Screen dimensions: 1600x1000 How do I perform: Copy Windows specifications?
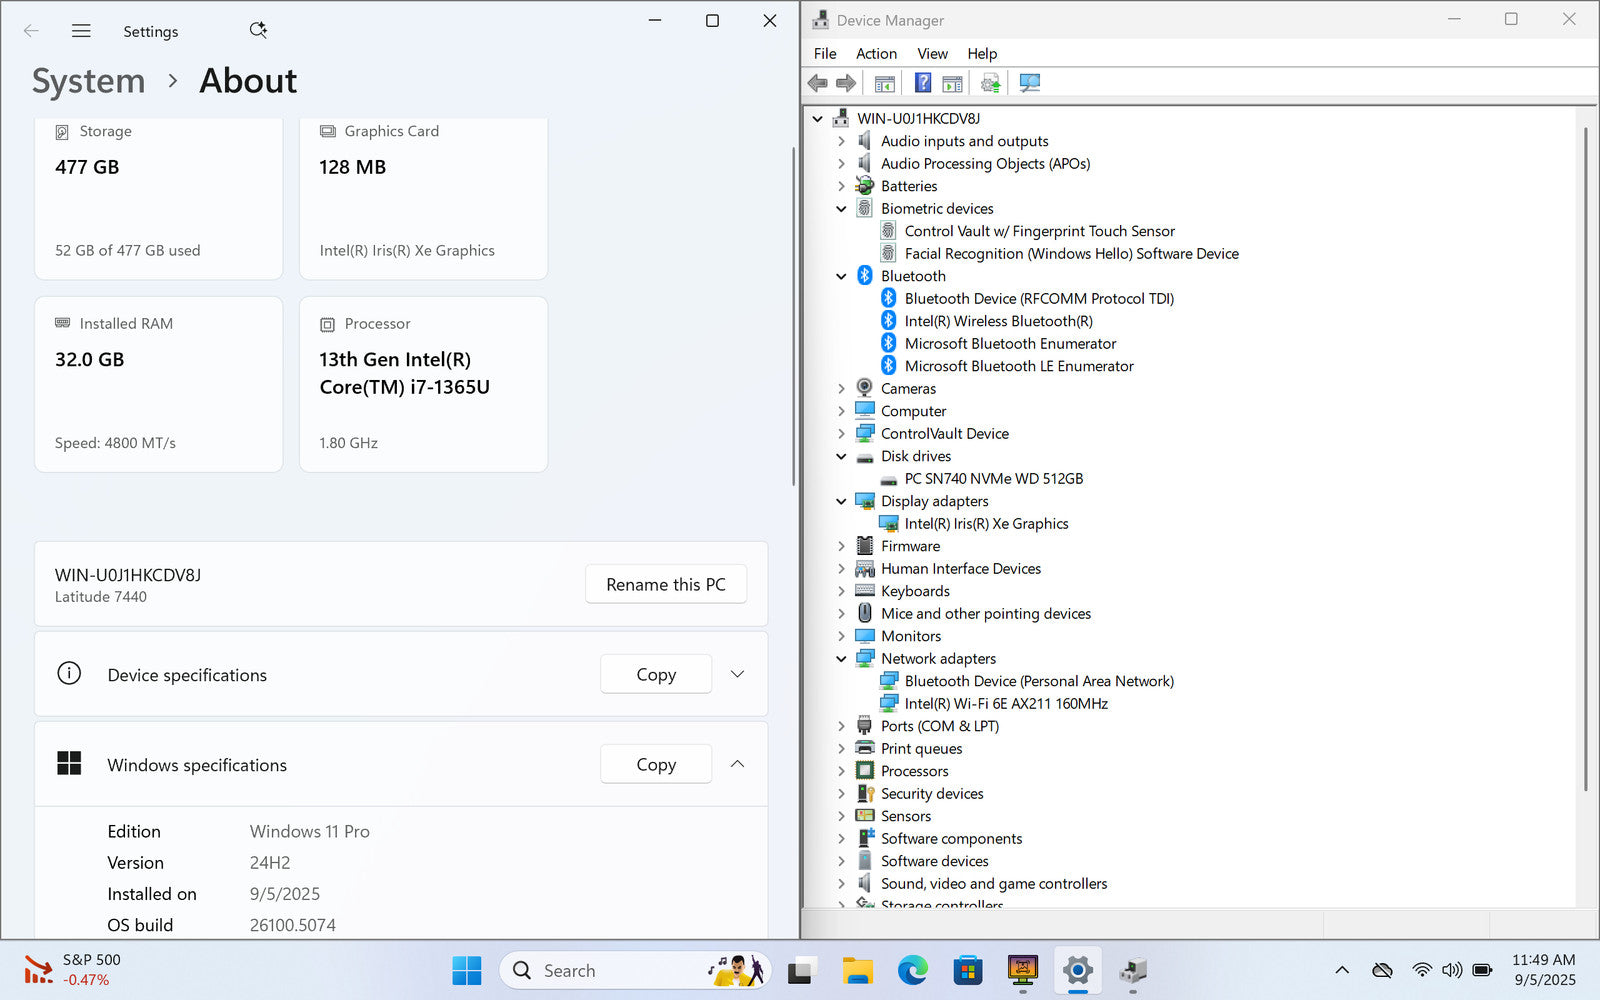(656, 764)
